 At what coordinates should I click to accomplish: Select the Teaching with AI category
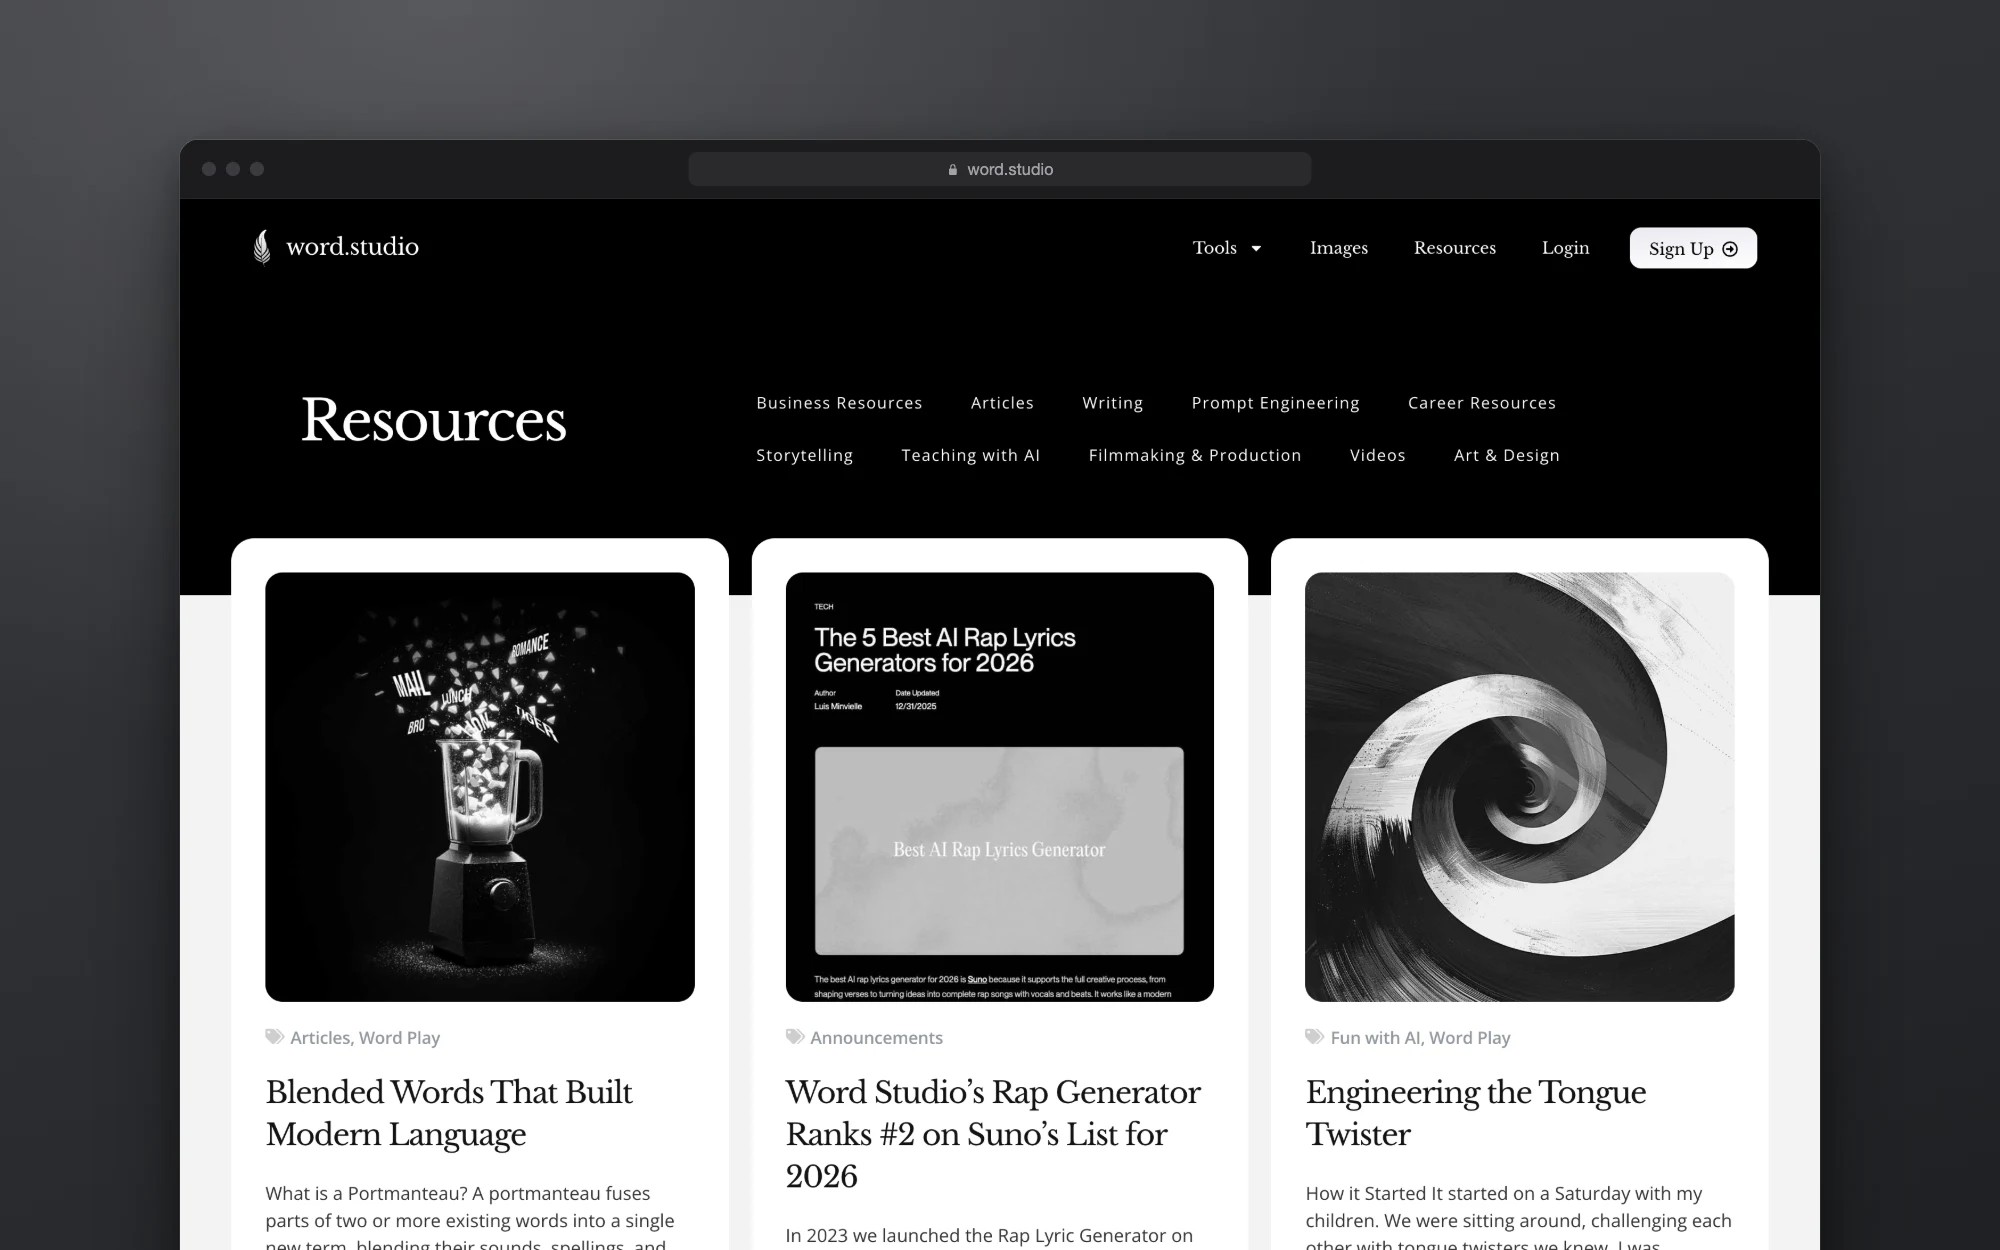[x=970, y=455]
